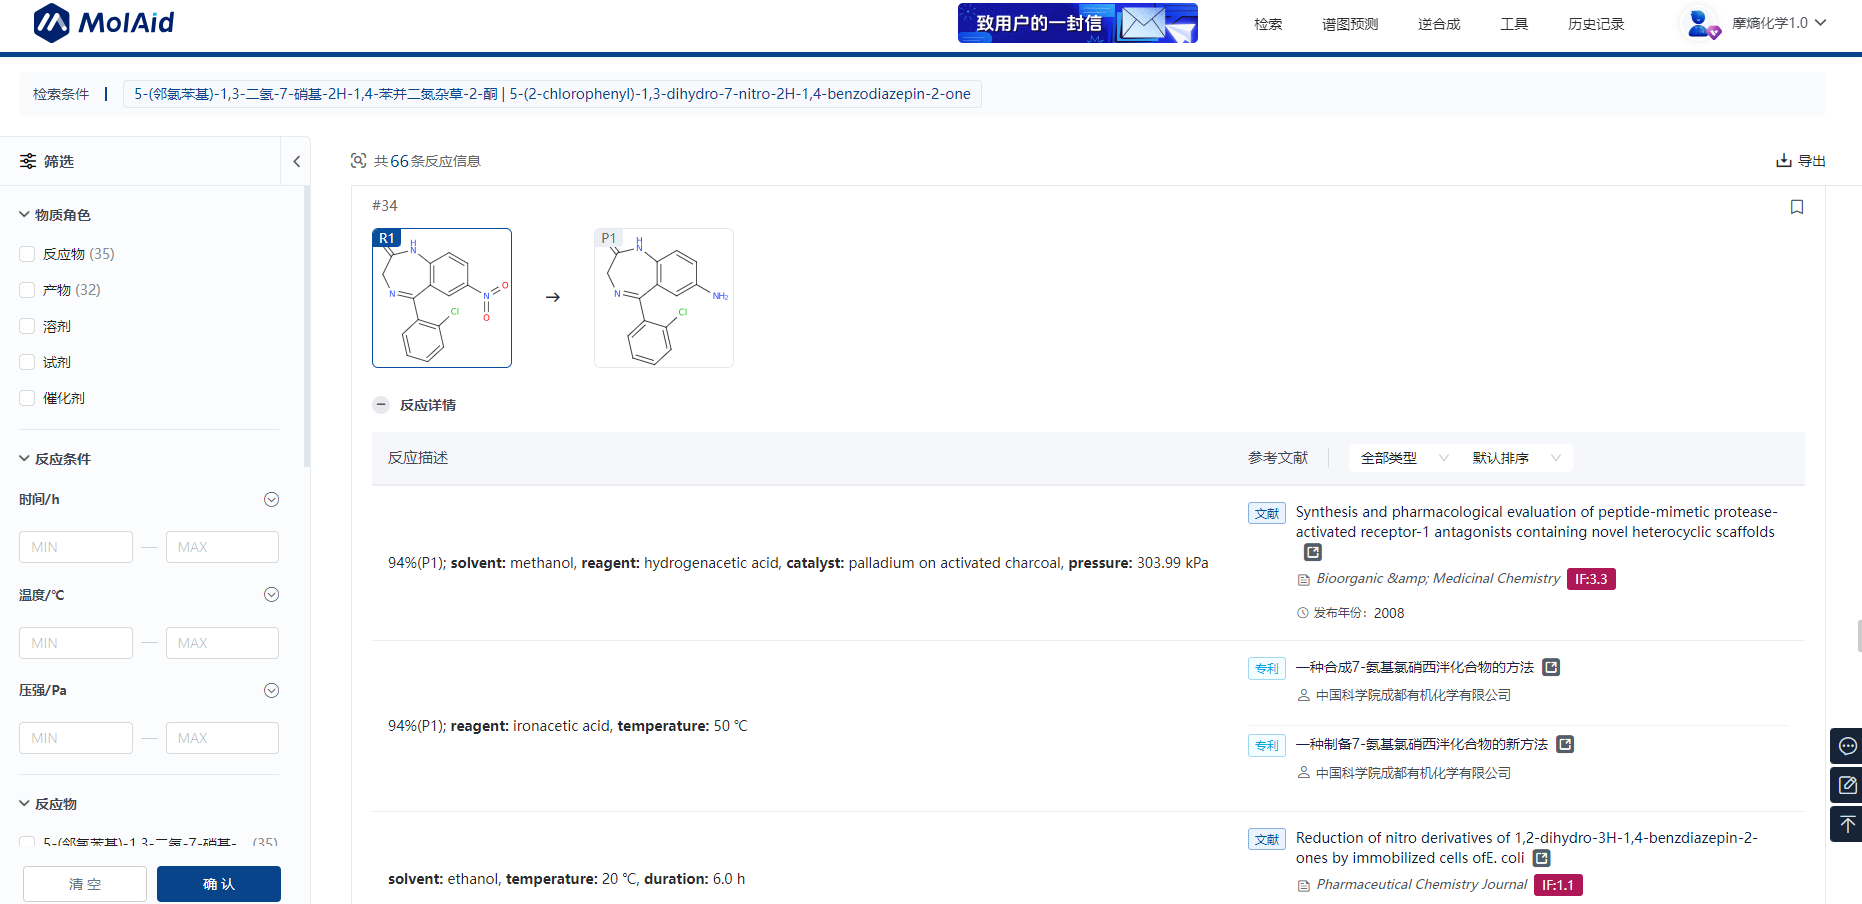
Task: Enable the 催化剂 filter checkbox
Action: tap(27, 398)
